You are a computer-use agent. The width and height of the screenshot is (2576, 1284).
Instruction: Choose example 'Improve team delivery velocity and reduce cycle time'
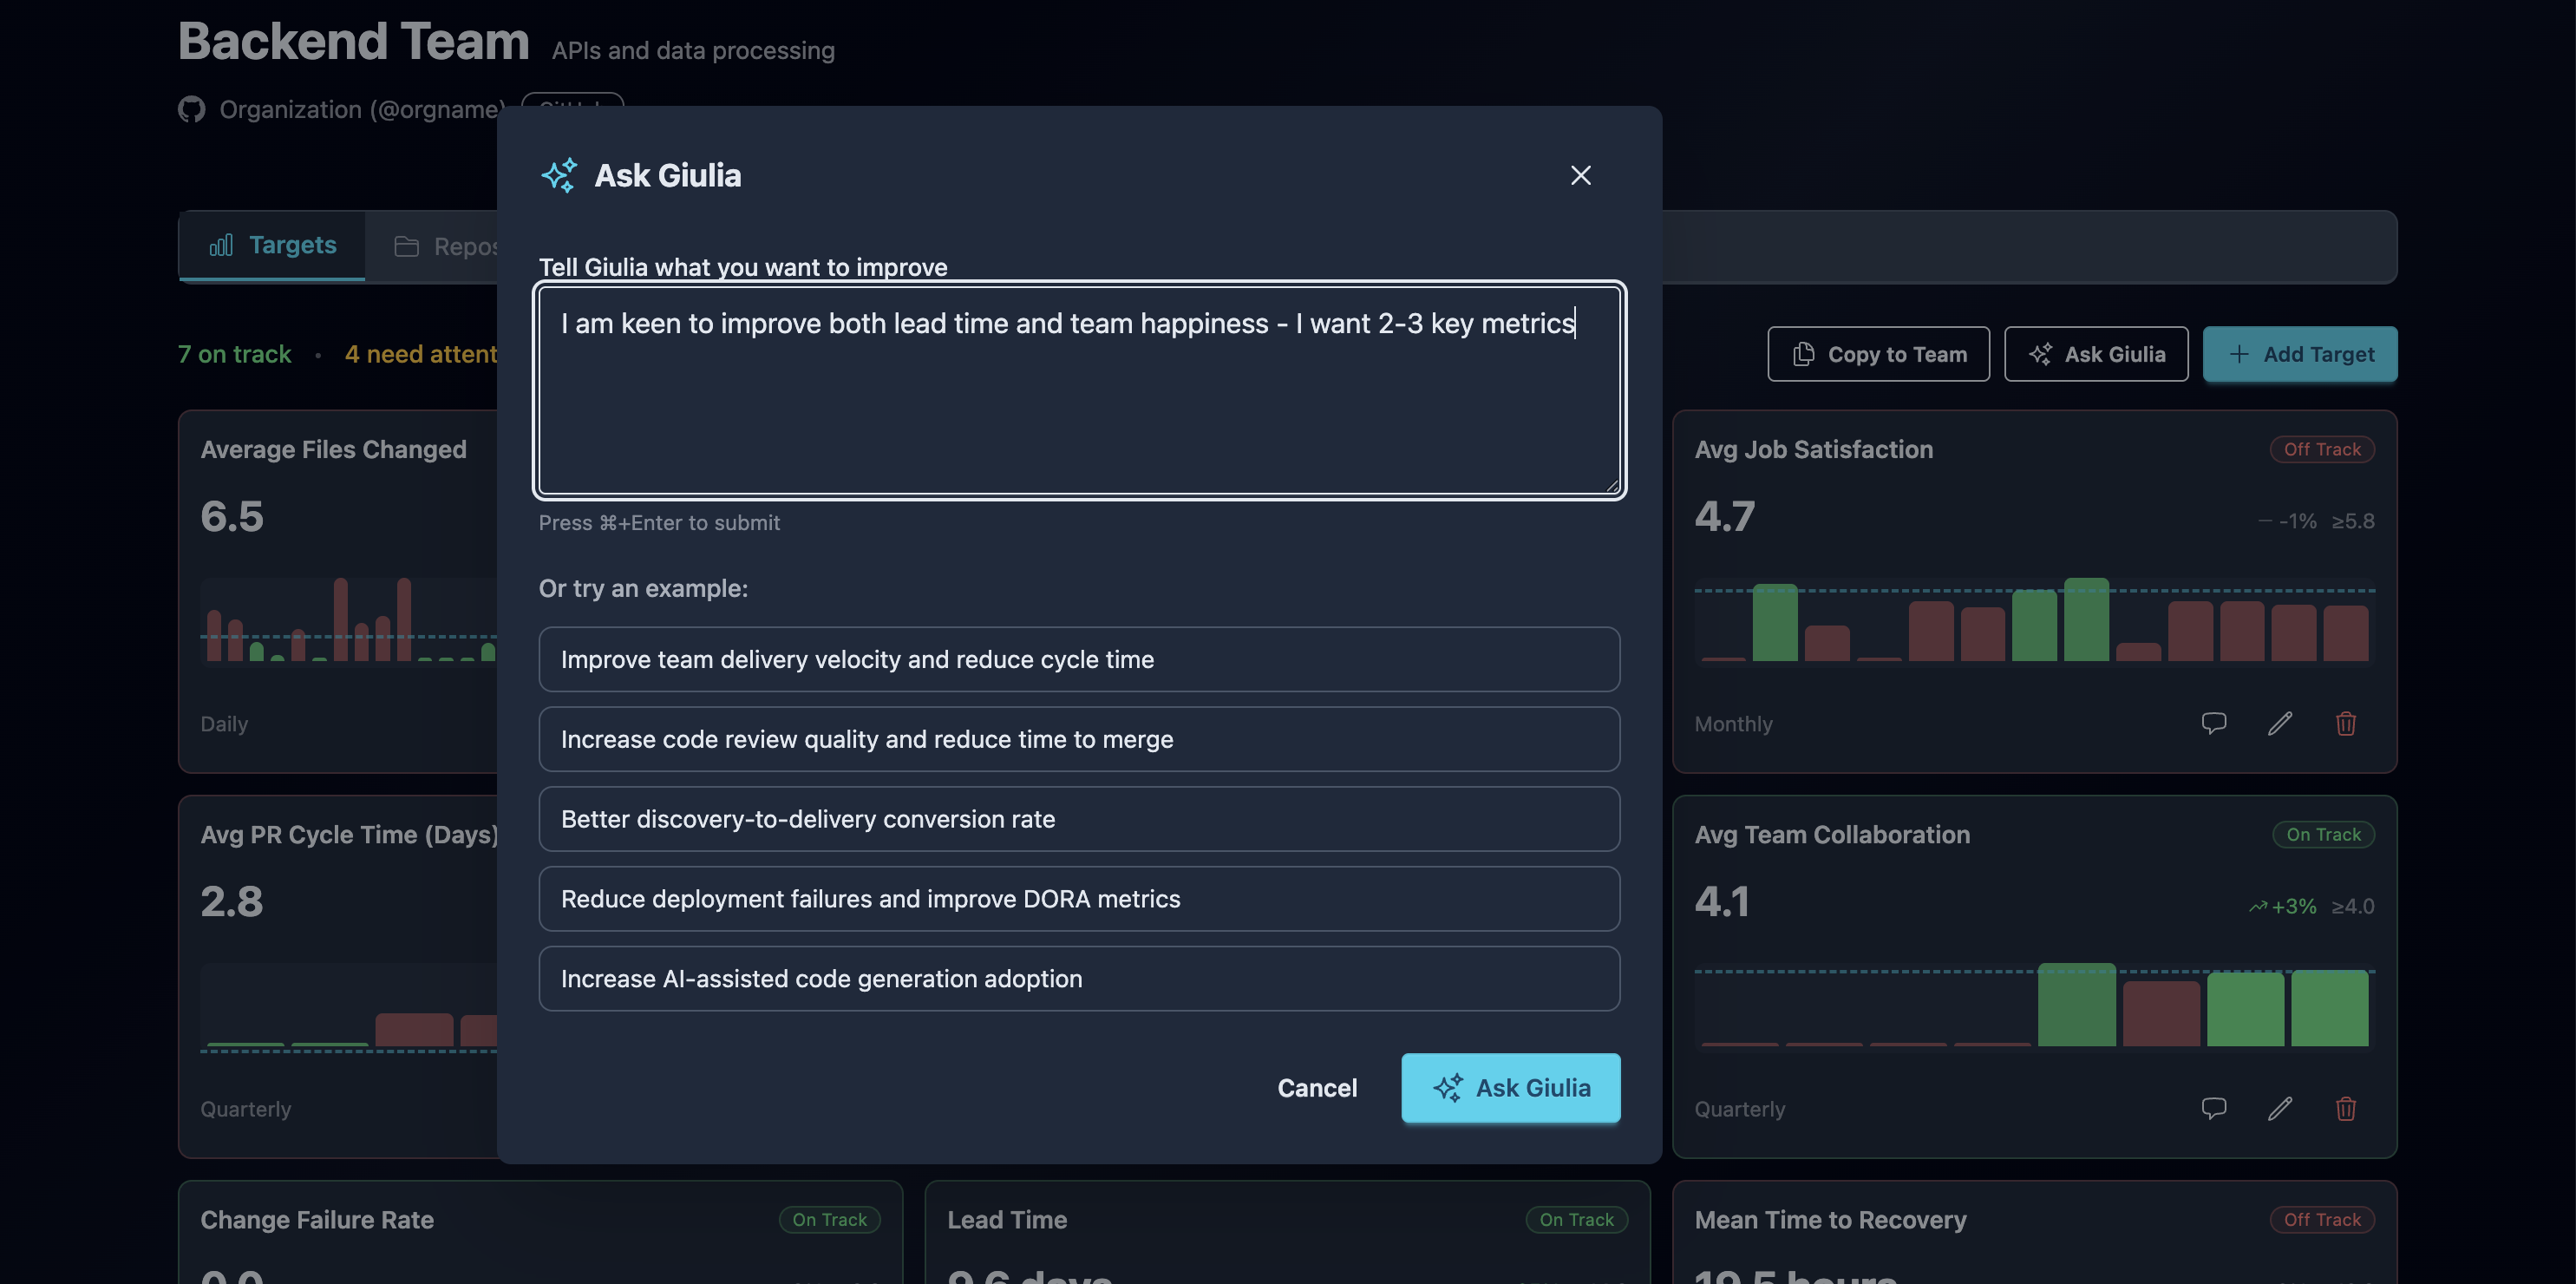point(1078,658)
